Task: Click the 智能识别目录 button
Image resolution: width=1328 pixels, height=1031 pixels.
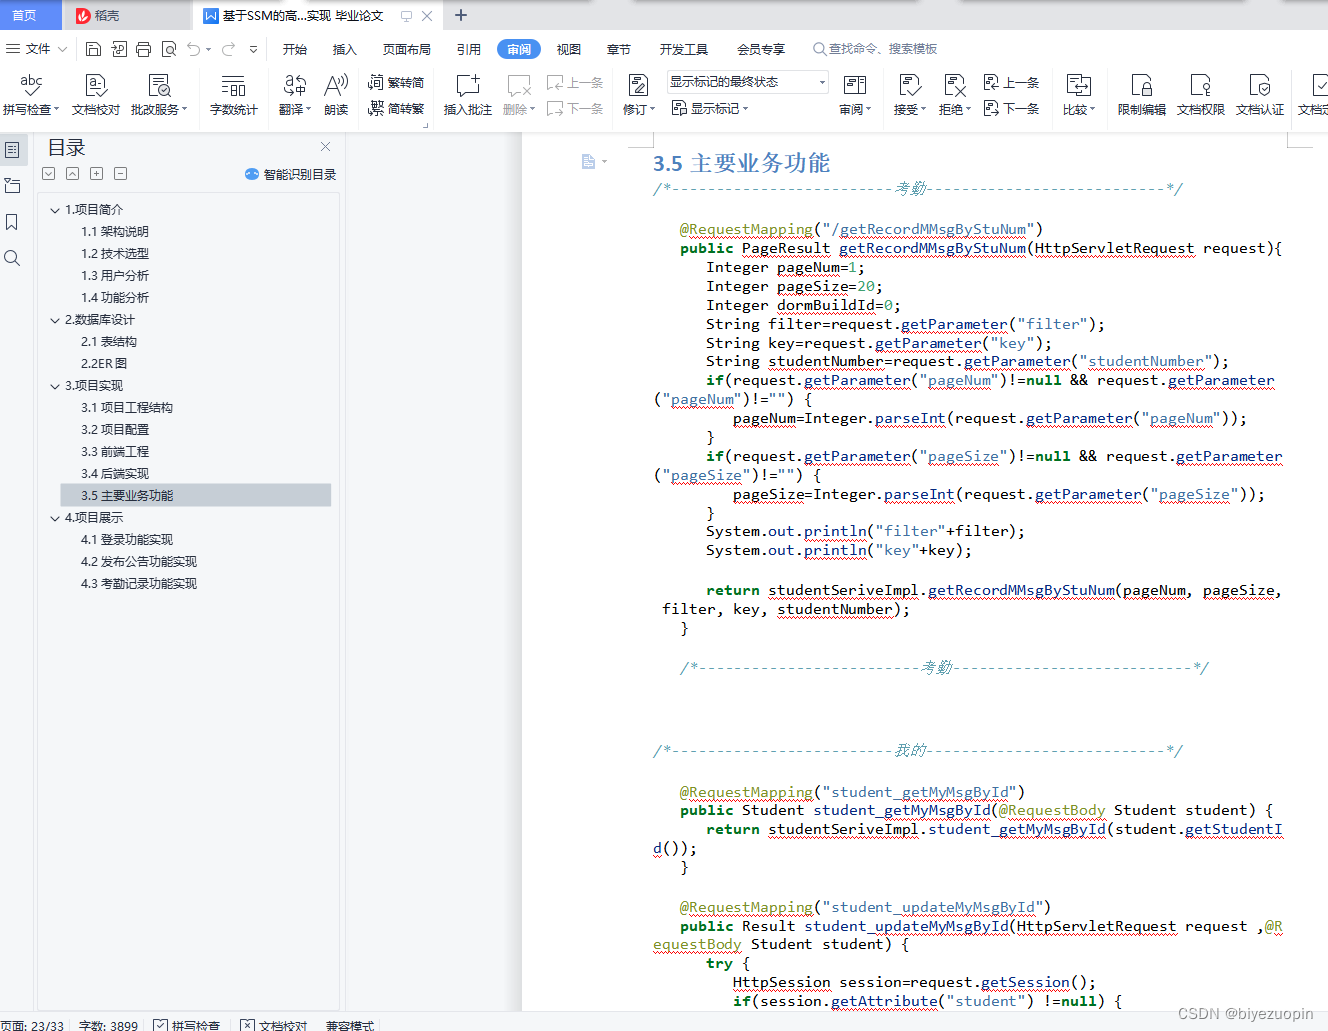Action: [x=290, y=174]
